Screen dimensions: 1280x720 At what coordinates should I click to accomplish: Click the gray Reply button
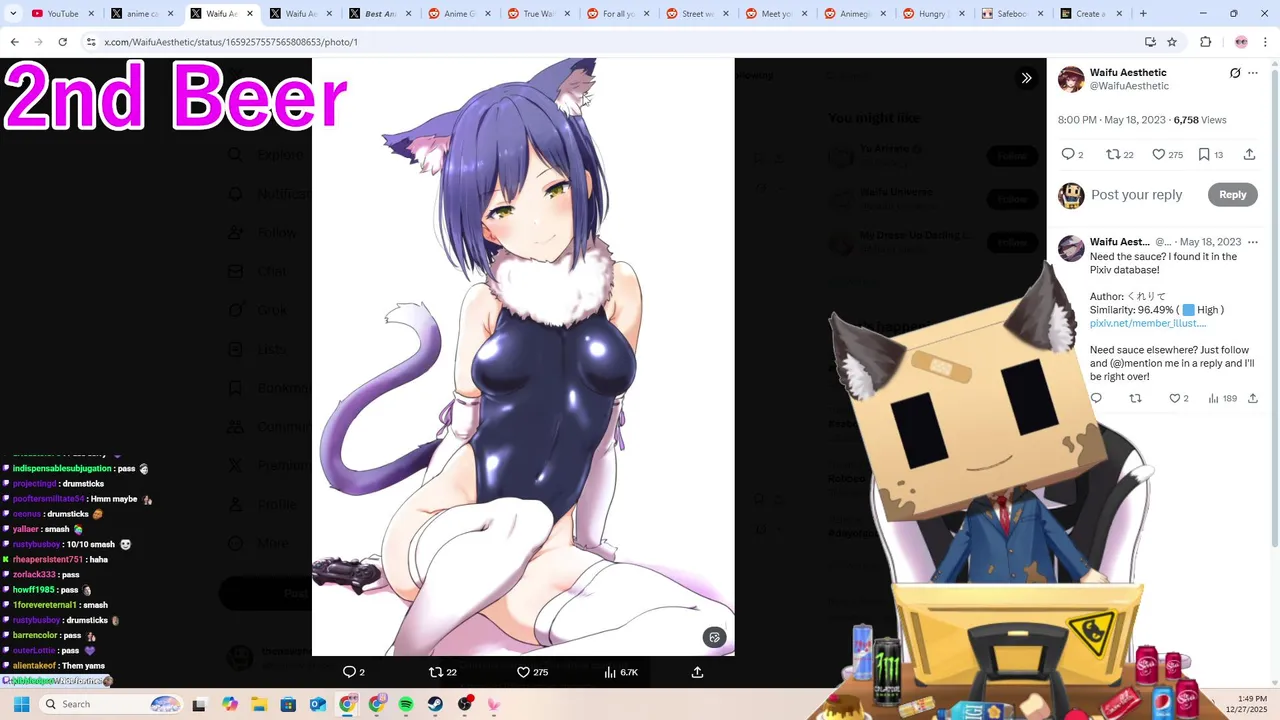pos(1232,195)
